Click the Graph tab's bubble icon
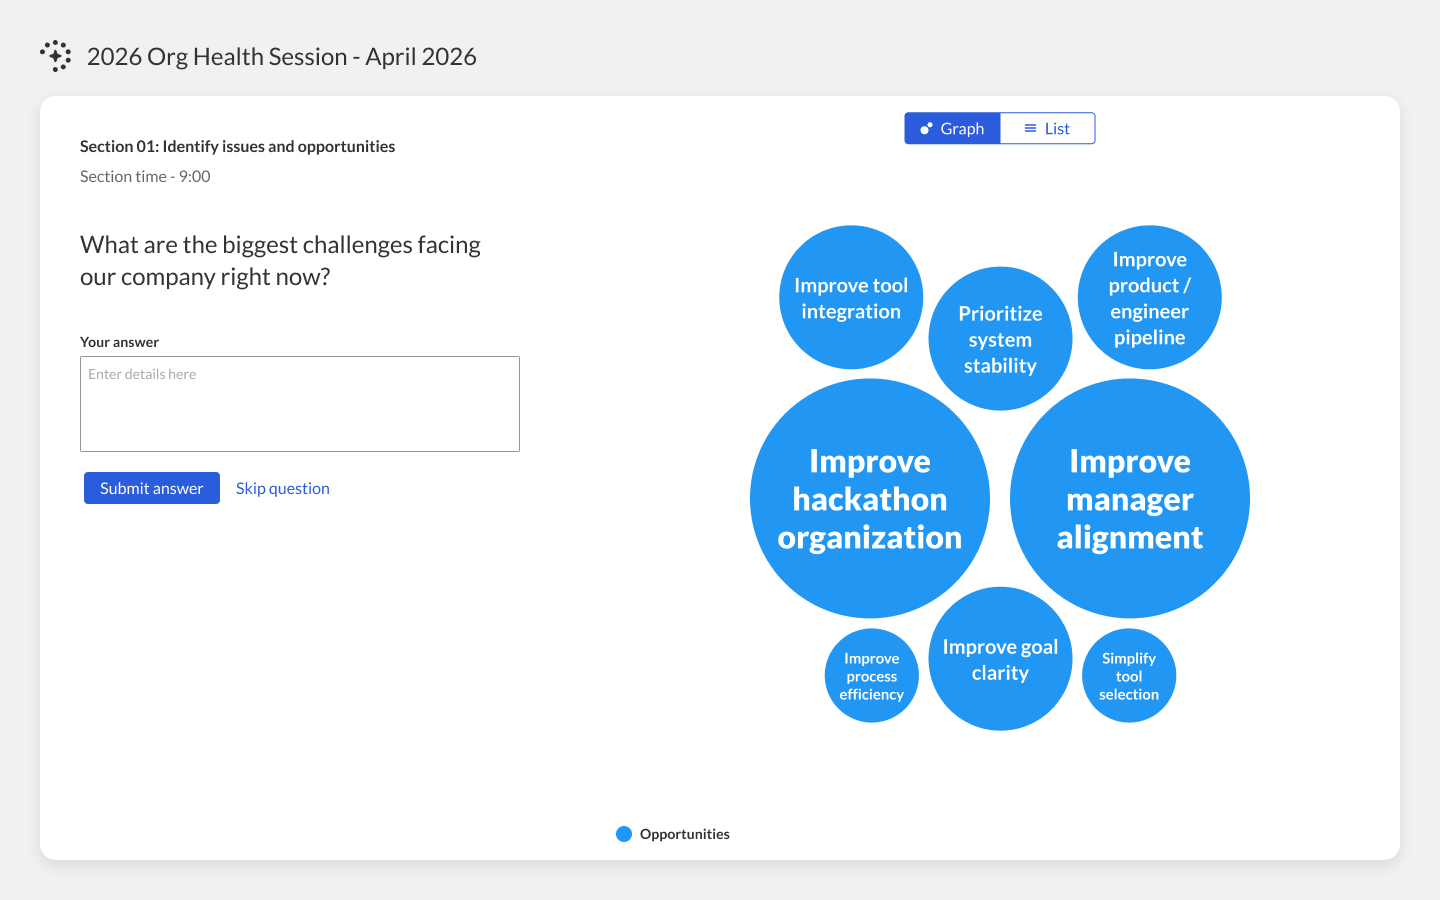Screen dimensions: 1440x900 pos(926,128)
